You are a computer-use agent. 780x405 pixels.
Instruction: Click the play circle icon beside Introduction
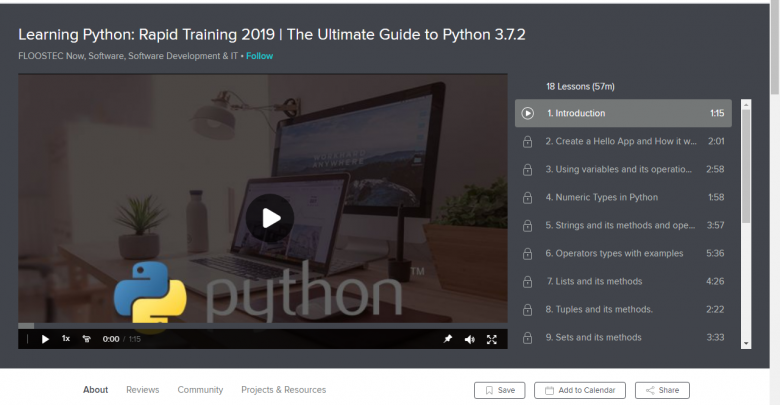click(x=528, y=113)
